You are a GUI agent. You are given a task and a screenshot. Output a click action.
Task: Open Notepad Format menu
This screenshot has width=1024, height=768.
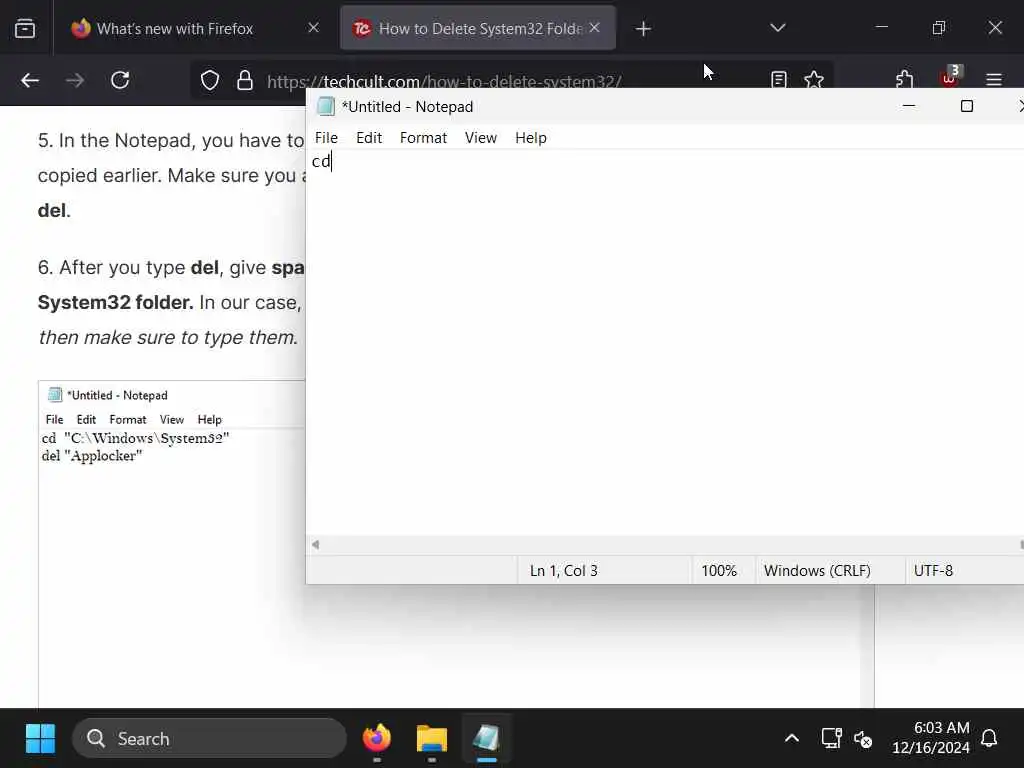pyautogui.click(x=423, y=138)
